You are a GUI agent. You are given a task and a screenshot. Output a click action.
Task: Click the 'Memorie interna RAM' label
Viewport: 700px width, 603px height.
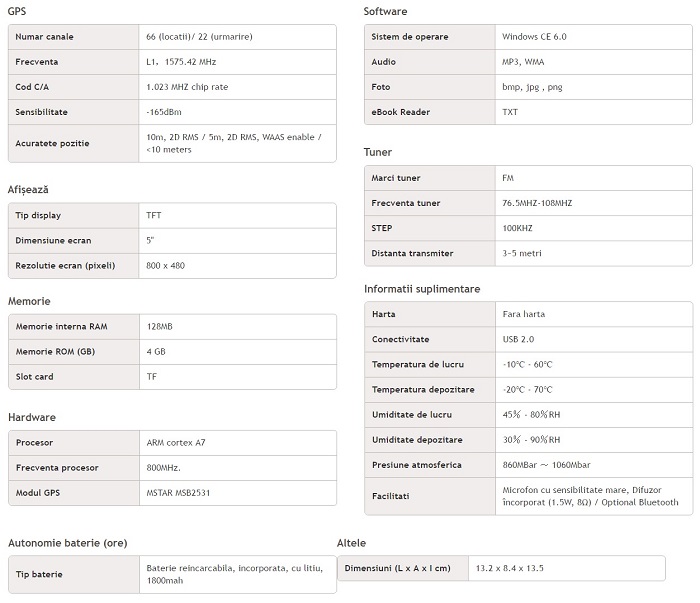(x=61, y=326)
